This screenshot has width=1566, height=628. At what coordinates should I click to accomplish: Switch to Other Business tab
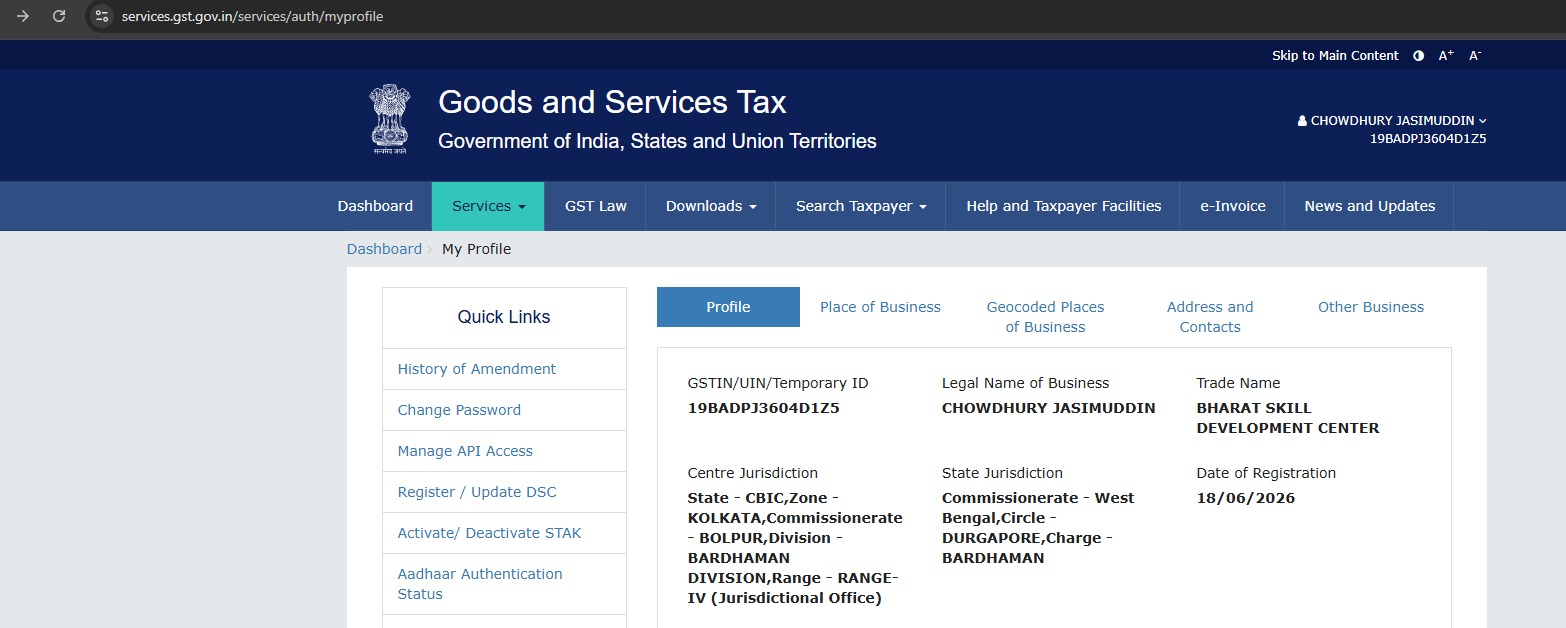(x=1371, y=307)
